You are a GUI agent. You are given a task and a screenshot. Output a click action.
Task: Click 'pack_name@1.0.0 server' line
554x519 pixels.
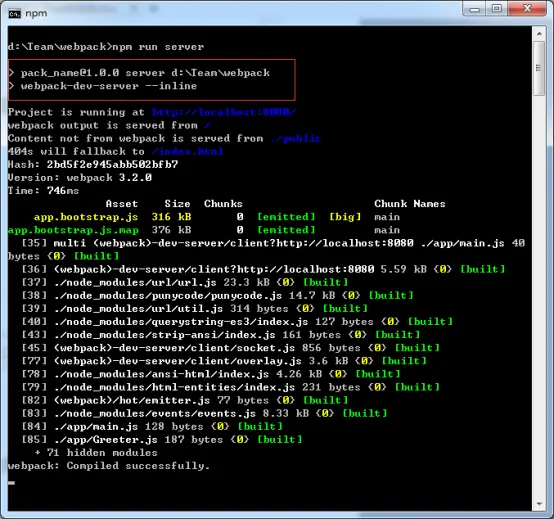point(139,73)
